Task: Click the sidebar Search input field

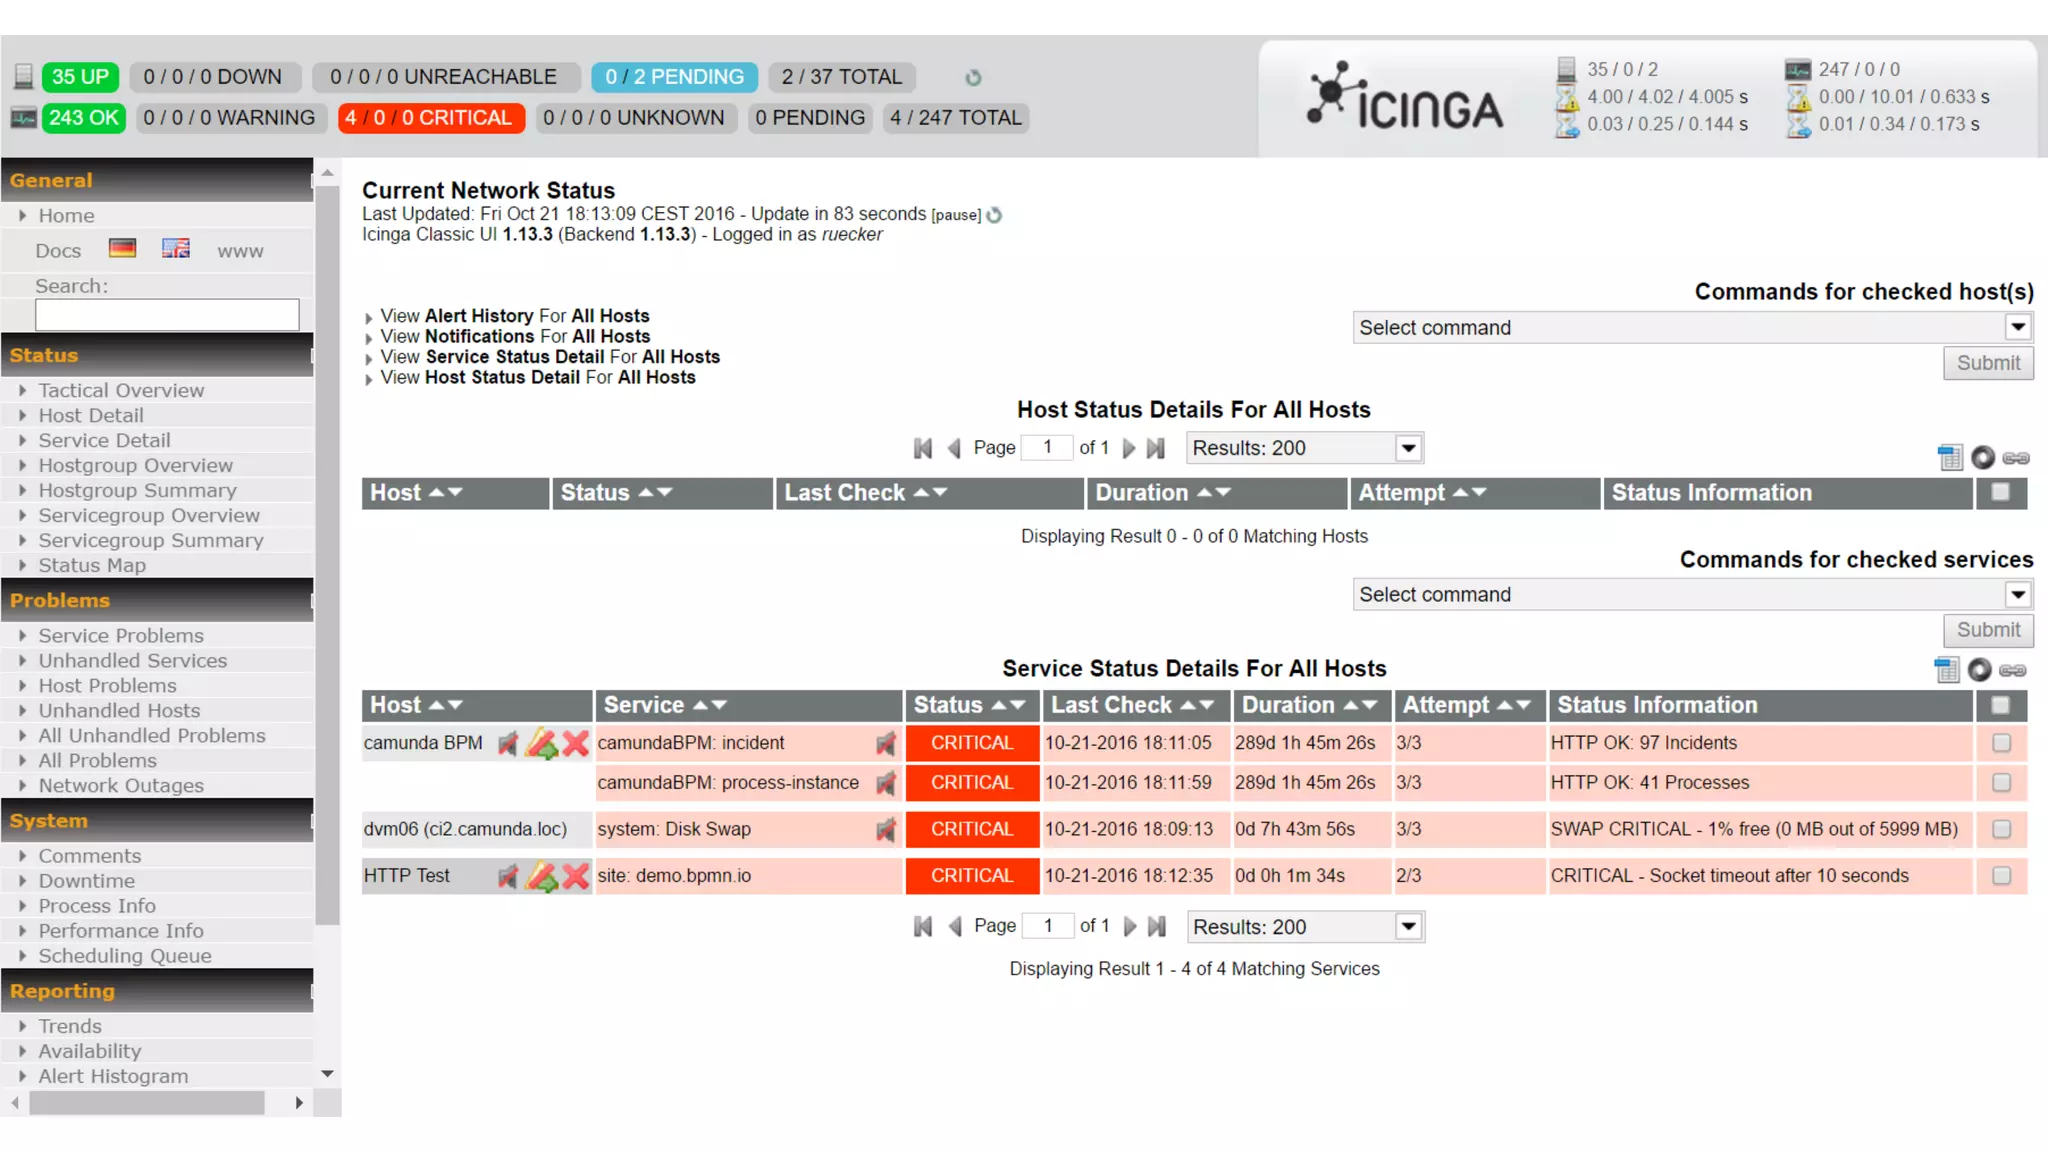Action: [x=167, y=315]
